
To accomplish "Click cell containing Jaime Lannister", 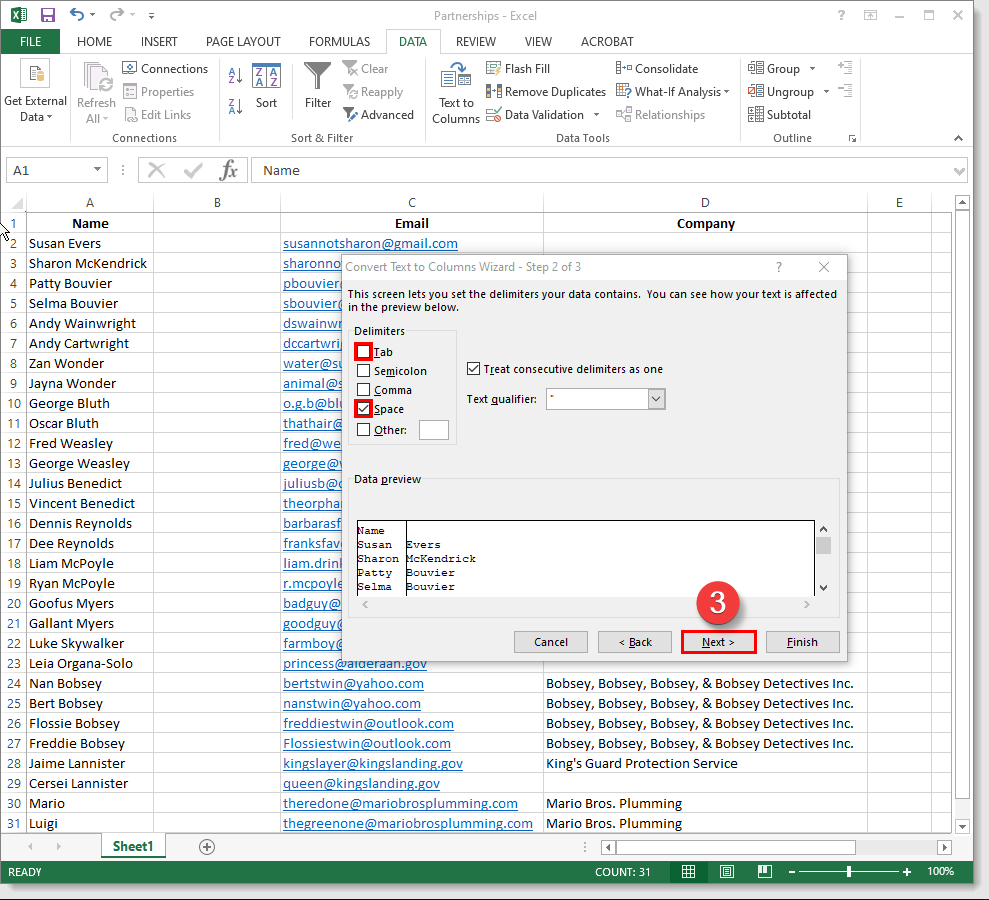I will 90,763.
